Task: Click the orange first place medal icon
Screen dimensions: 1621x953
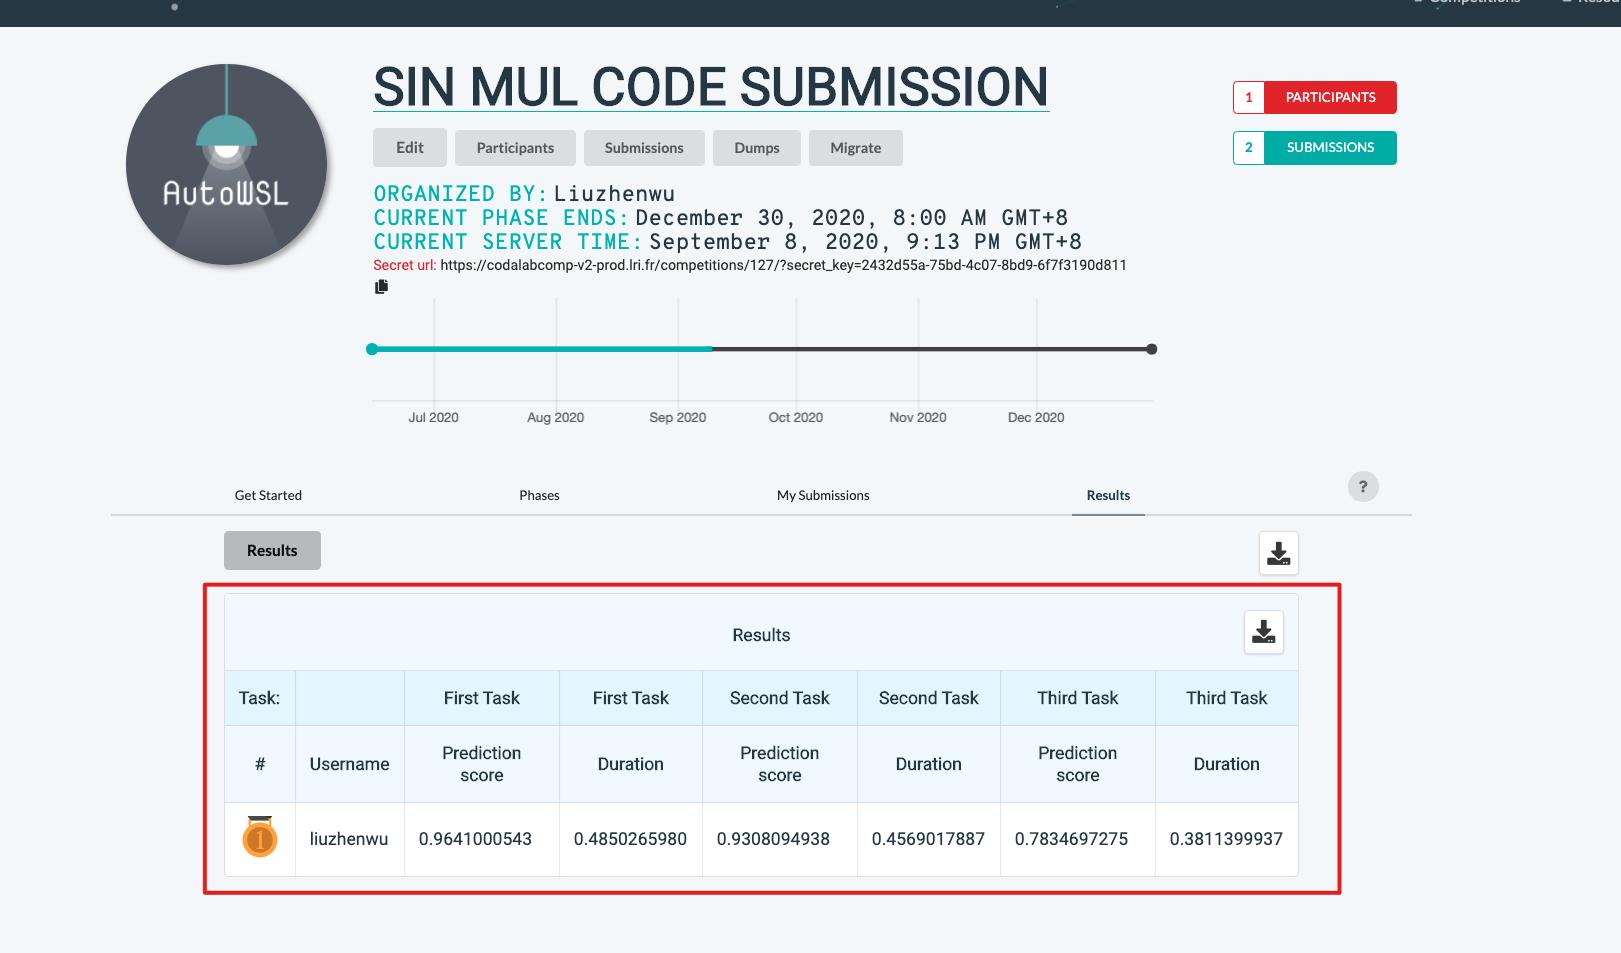Action: 260,838
